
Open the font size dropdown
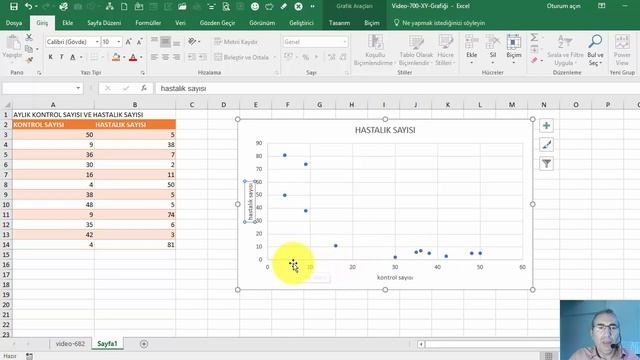click(x=119, y=42)
